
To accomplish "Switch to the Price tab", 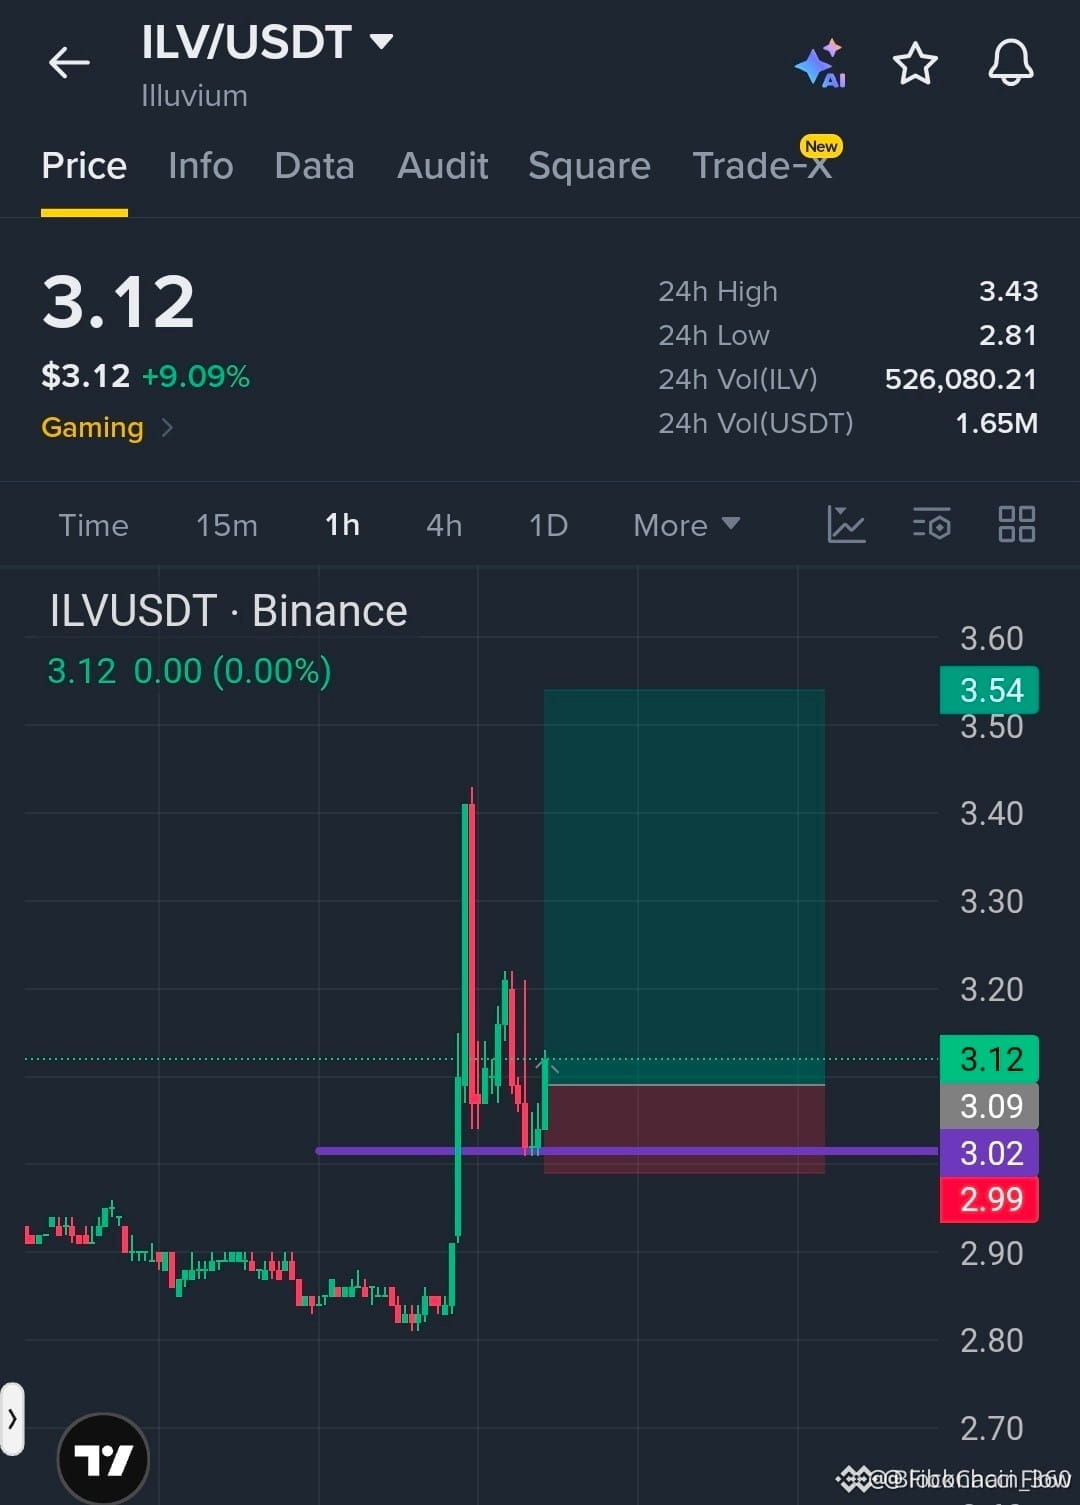I will (x=84, y=166).
